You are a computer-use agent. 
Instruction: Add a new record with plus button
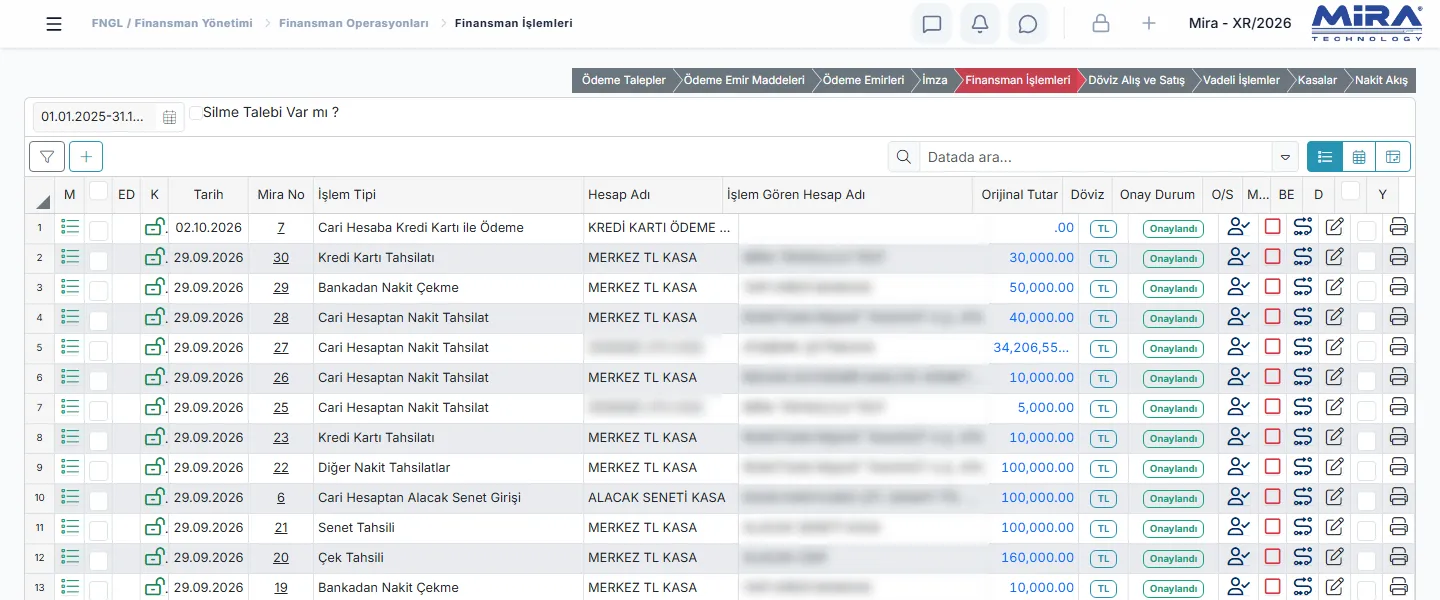tap(86, 157)
